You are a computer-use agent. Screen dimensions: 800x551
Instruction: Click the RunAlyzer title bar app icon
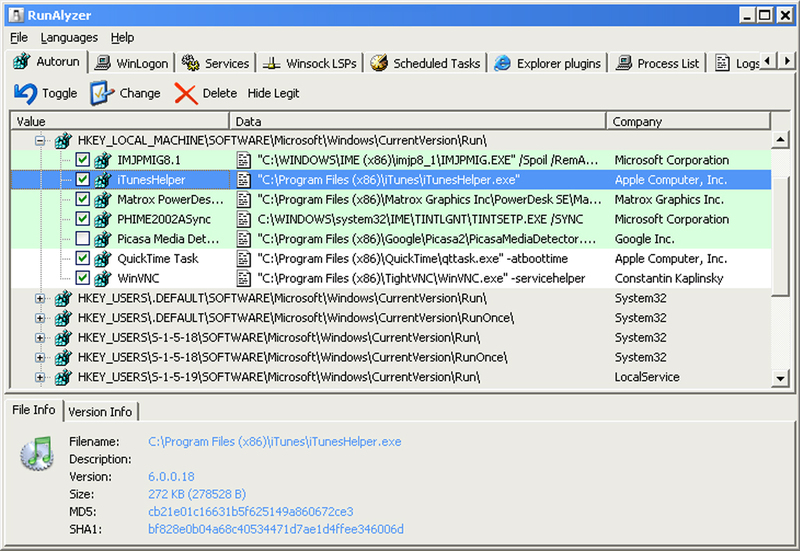tap(16, 15)
